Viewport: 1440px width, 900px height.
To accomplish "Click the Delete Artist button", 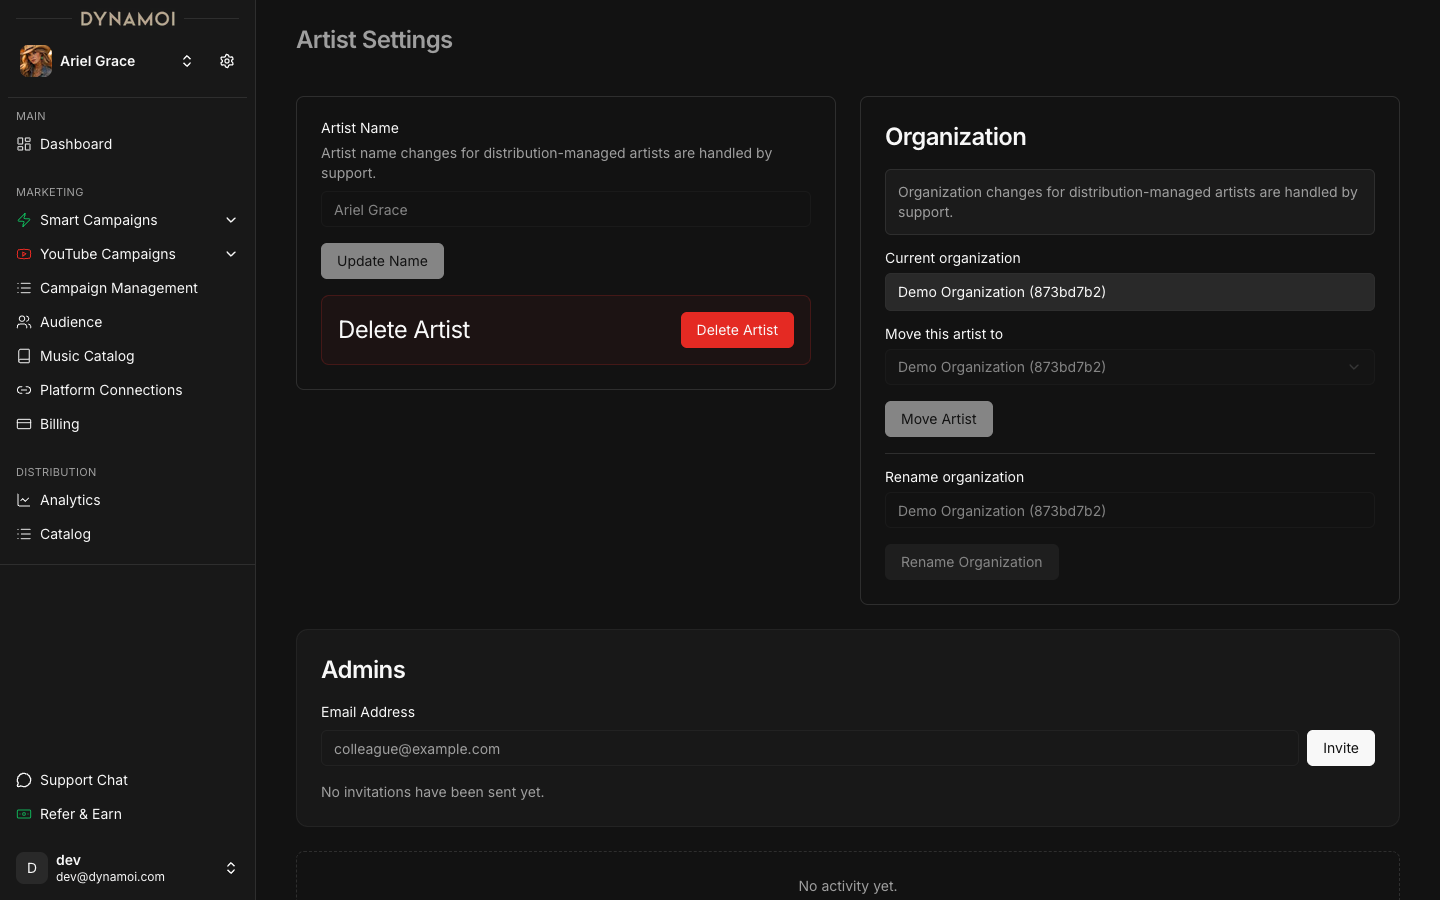I will (x=737, y=329).
